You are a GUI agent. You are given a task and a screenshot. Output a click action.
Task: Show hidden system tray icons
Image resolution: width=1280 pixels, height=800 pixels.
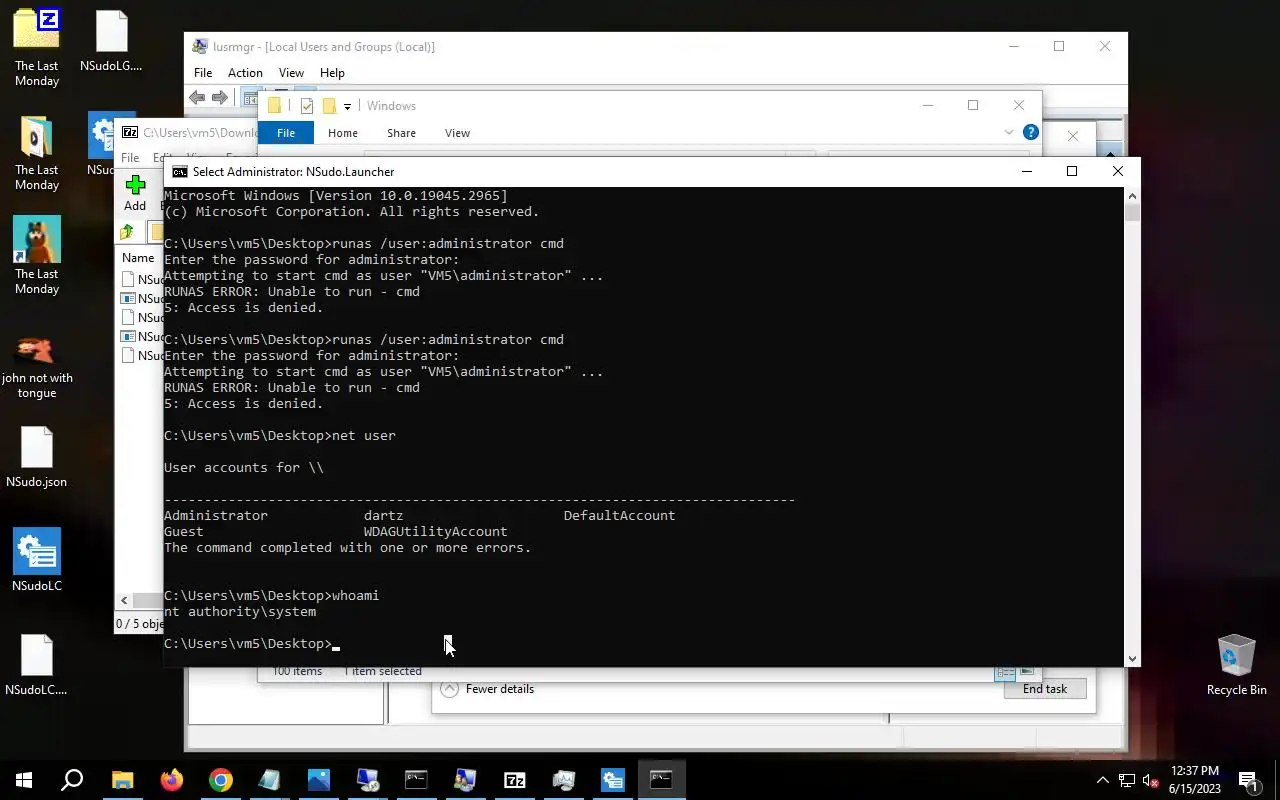1103,780
